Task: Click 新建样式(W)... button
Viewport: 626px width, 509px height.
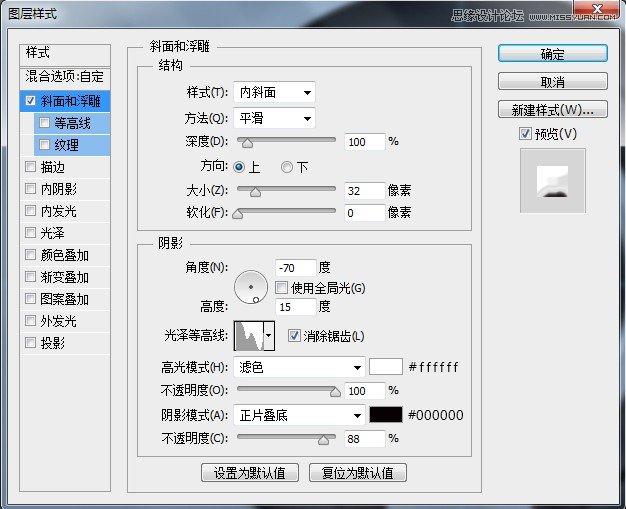Action: [x=553, y=109]
